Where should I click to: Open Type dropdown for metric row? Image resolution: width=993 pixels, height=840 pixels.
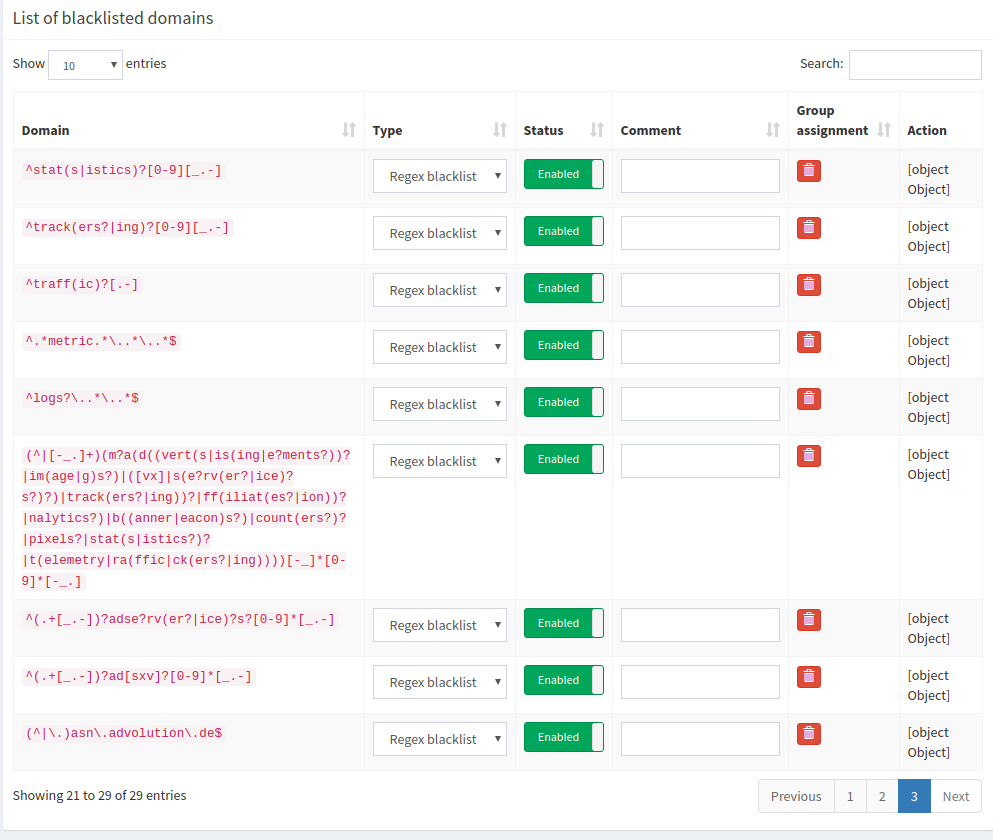pos(440,347)
